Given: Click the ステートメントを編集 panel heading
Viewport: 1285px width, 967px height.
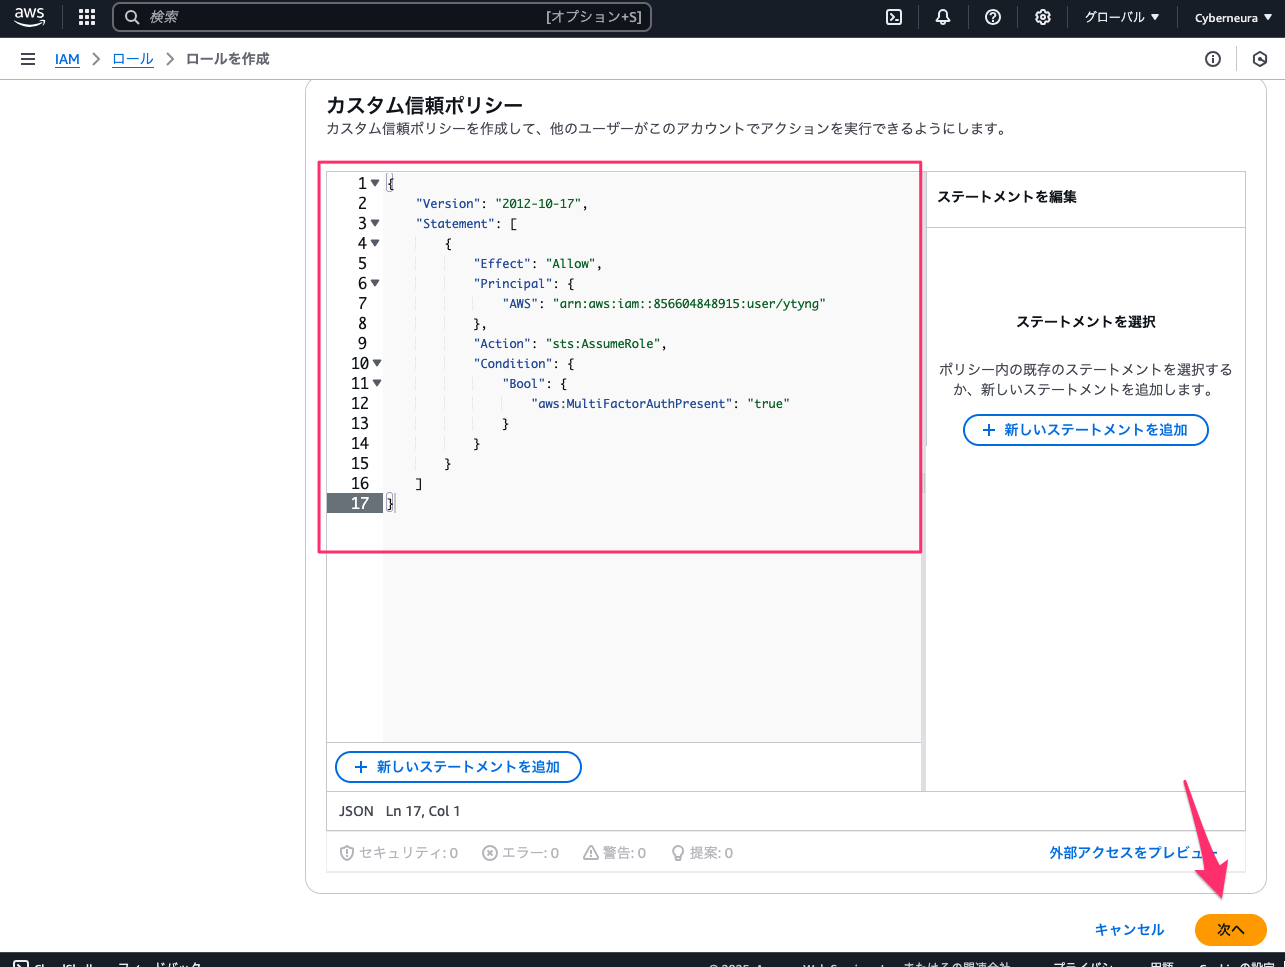Looking at the screenshot, I should point(1007,197).
